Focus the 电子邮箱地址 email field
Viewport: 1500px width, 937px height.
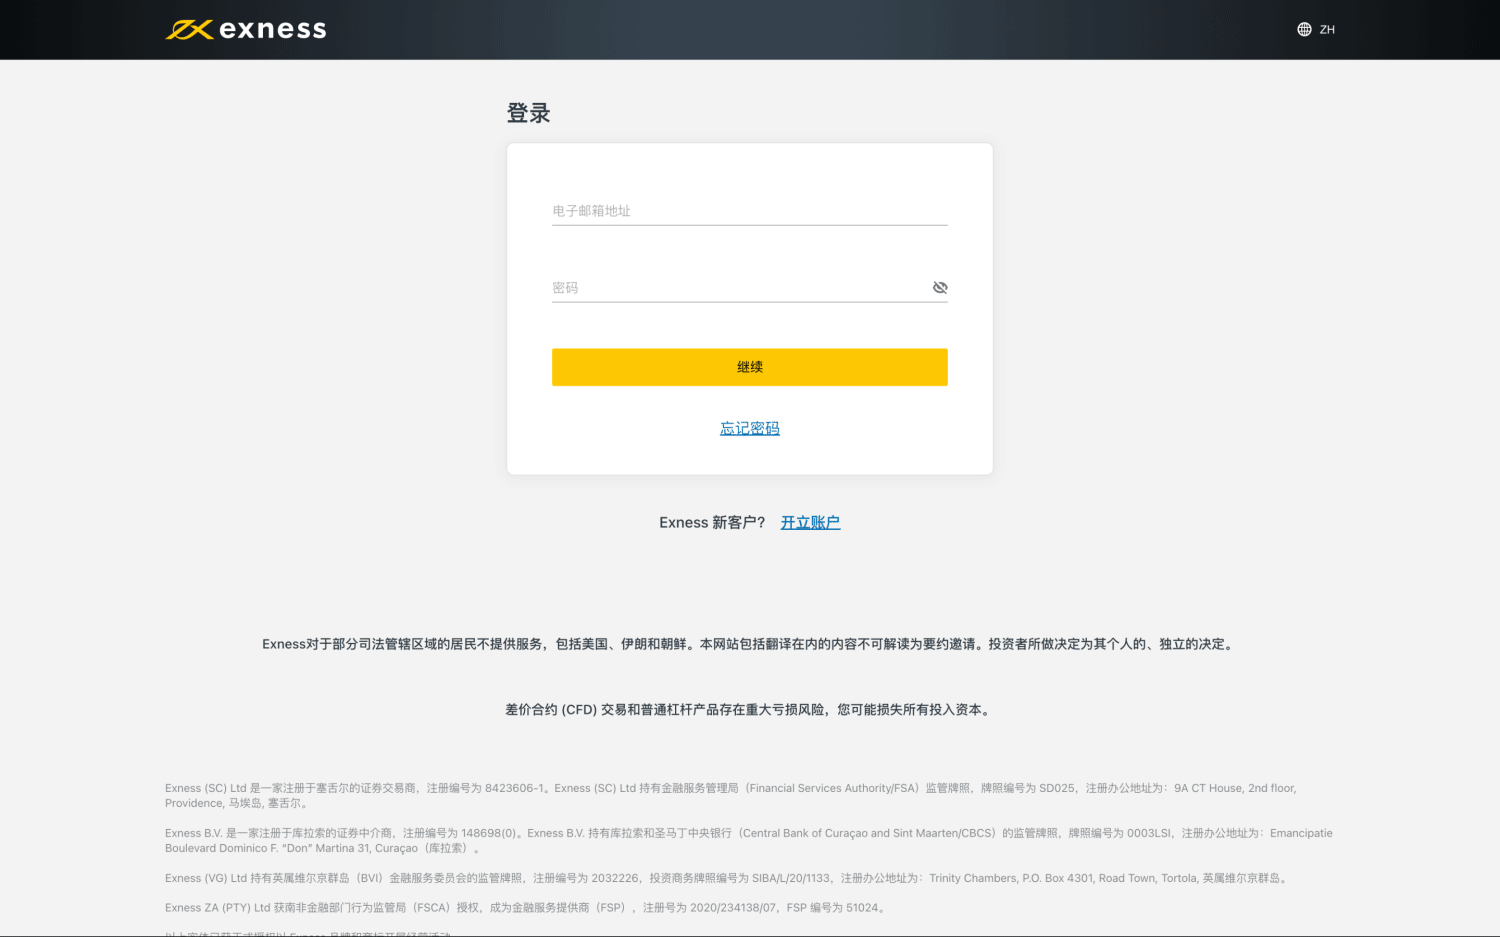pos(750,211)
